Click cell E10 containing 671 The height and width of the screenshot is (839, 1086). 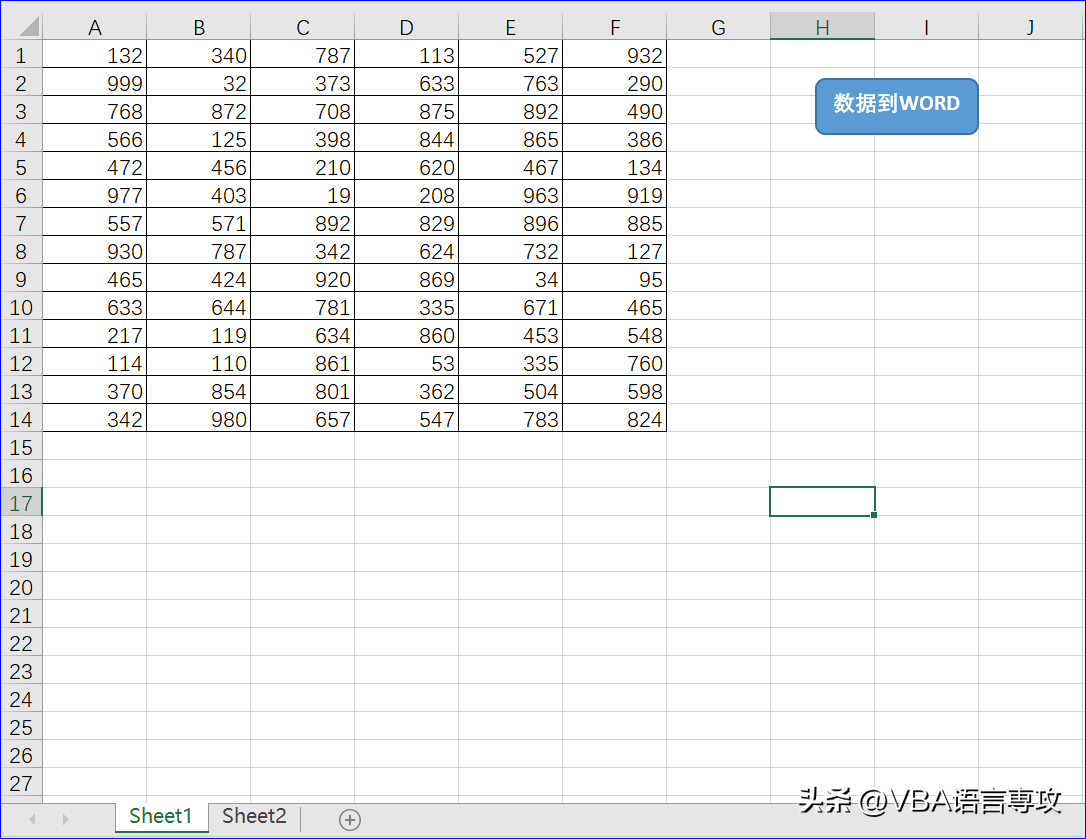click(x=510, y=307)
